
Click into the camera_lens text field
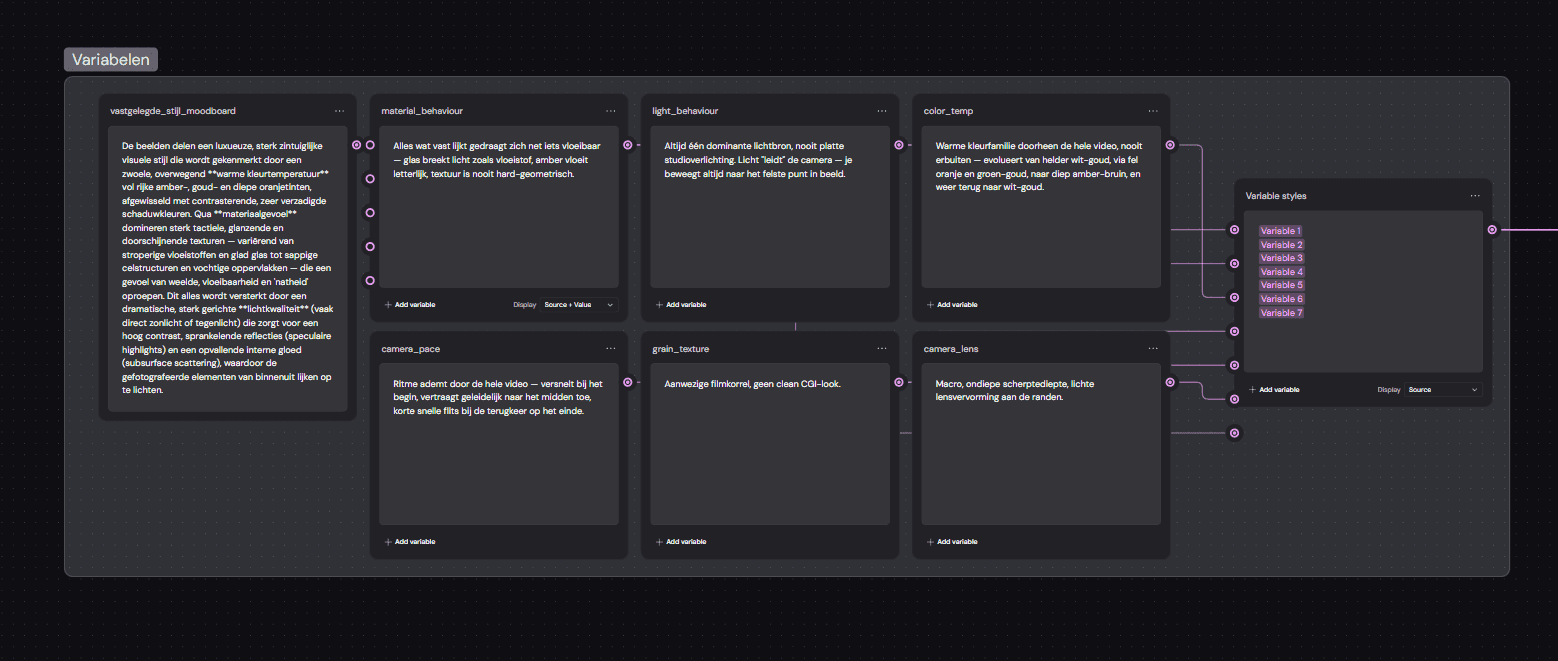1041,444
